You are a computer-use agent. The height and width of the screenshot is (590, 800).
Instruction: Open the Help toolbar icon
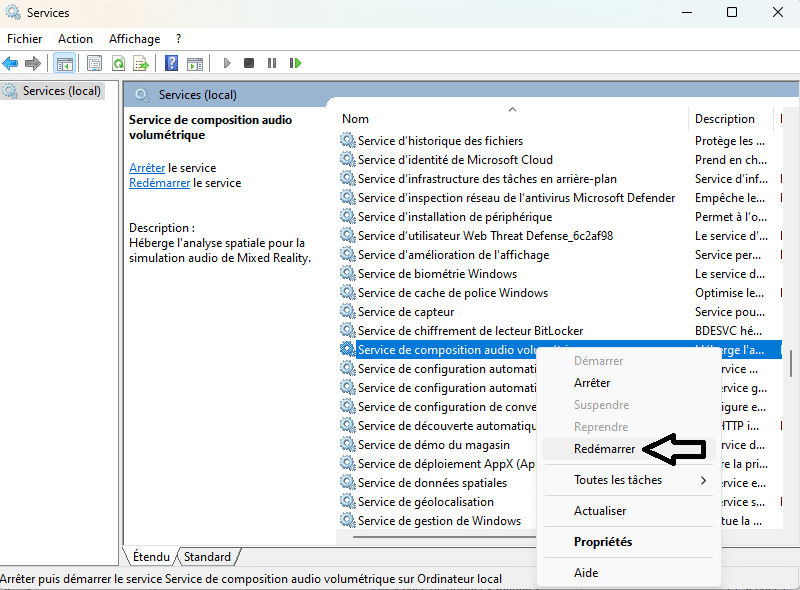[x=171, y=63]
